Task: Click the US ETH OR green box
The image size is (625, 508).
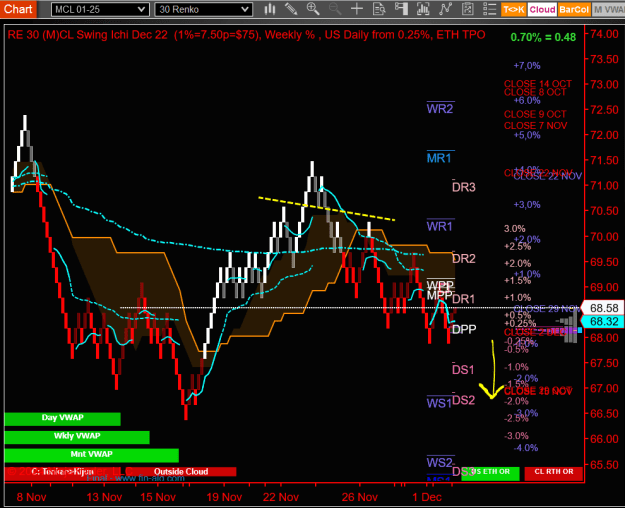Action: pyautogui.click(x=490, y=472)
